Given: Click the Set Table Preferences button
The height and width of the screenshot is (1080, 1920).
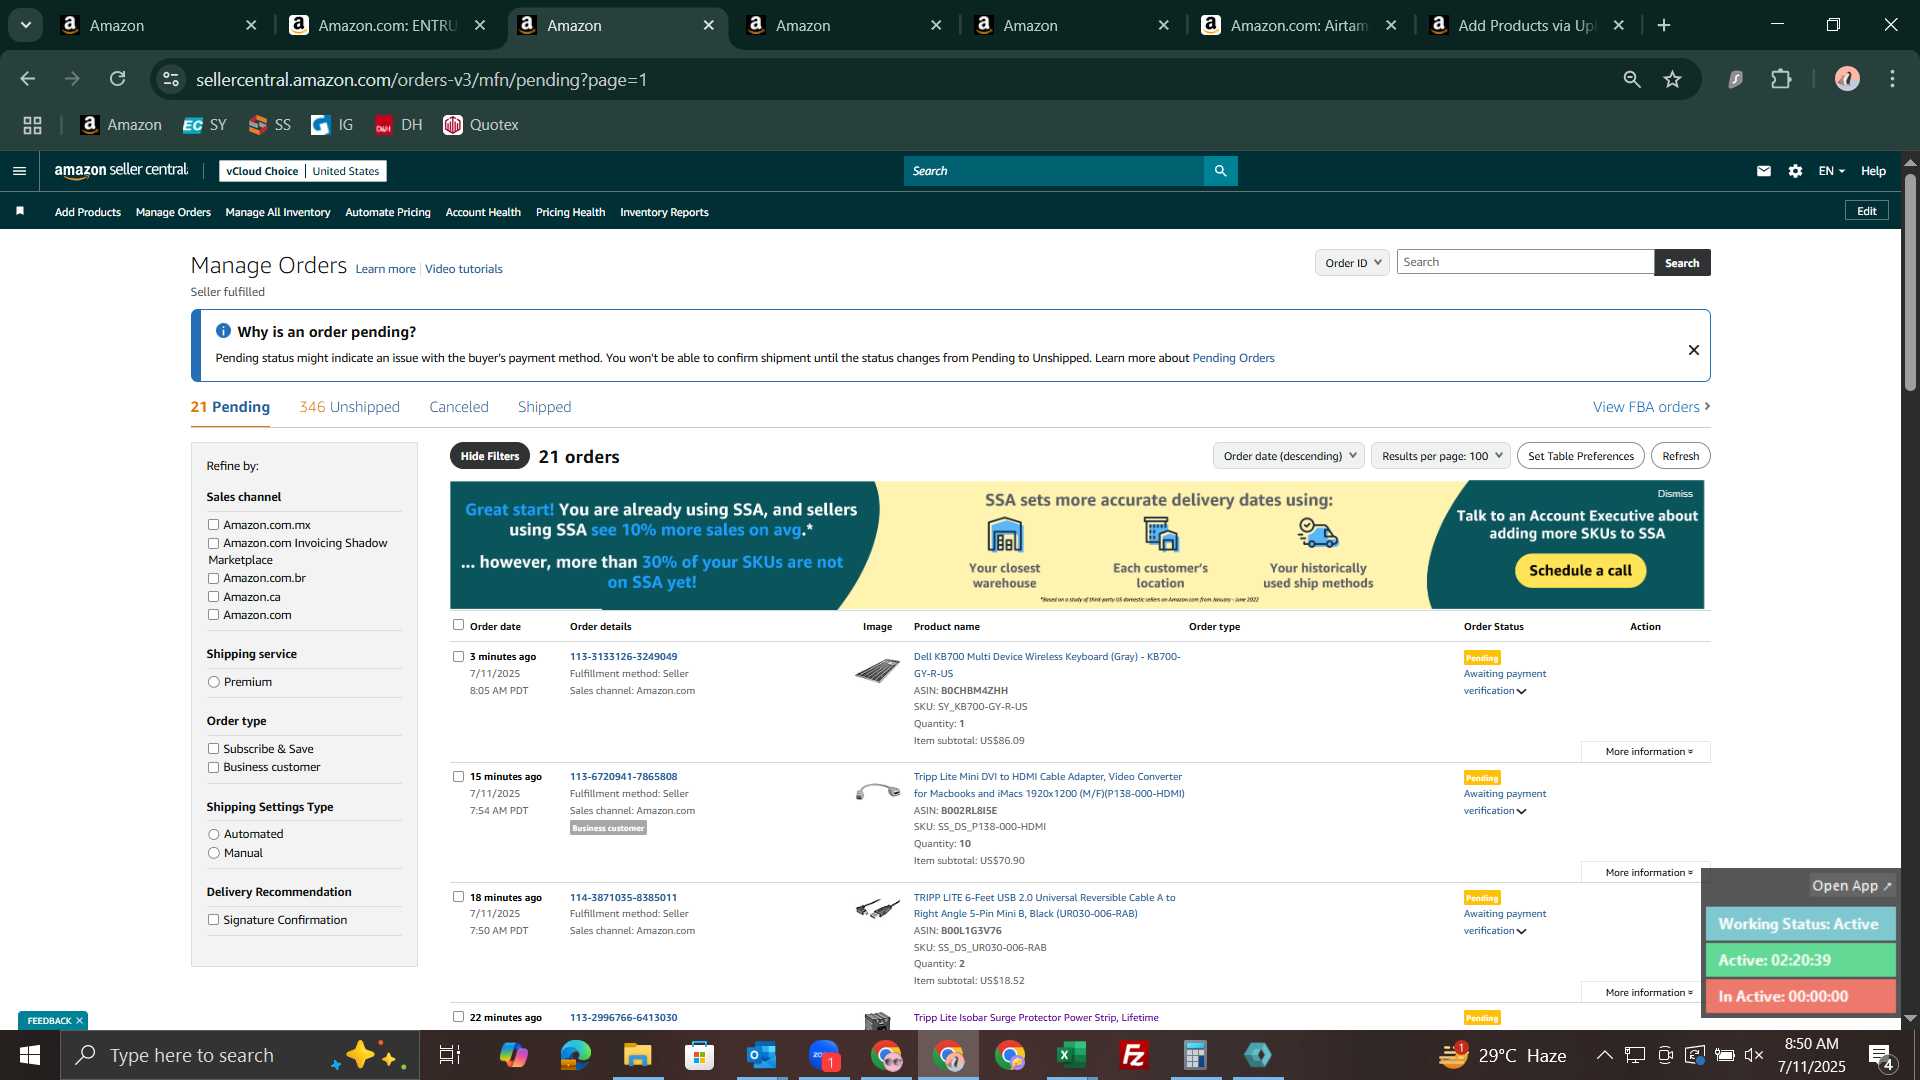Looking at the screenshot, I should tap(1580, 456).
